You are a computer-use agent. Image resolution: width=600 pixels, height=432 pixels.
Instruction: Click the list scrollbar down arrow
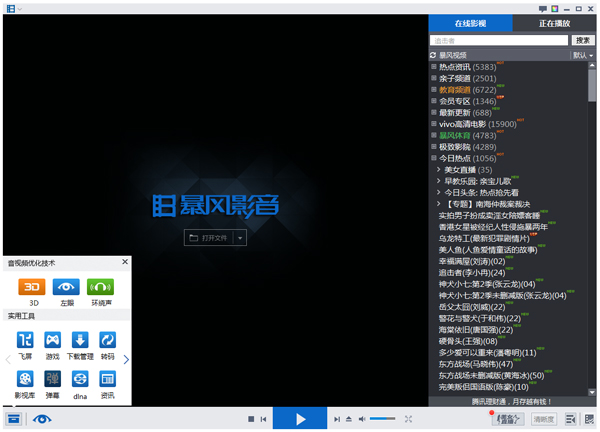592,392
